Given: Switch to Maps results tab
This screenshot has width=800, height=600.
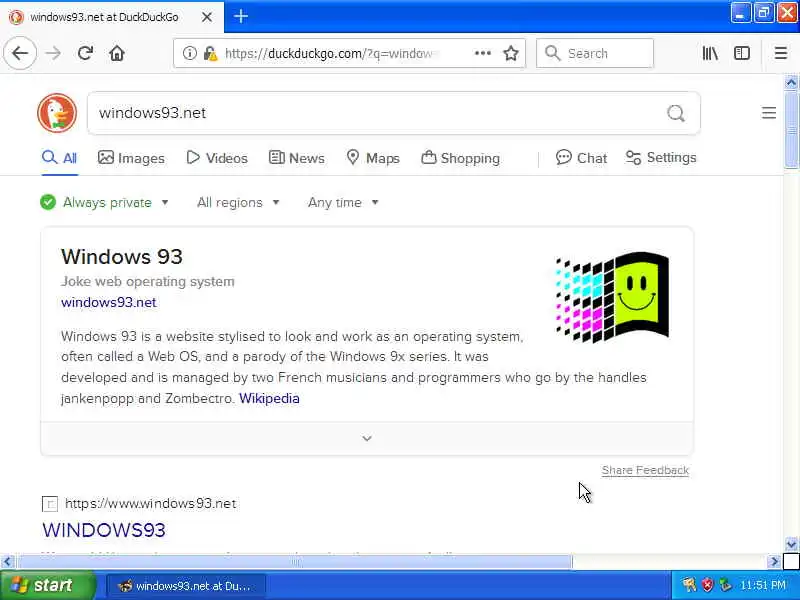Looking at the screenshot, I should pyautogui.click(x=373, y=158).
